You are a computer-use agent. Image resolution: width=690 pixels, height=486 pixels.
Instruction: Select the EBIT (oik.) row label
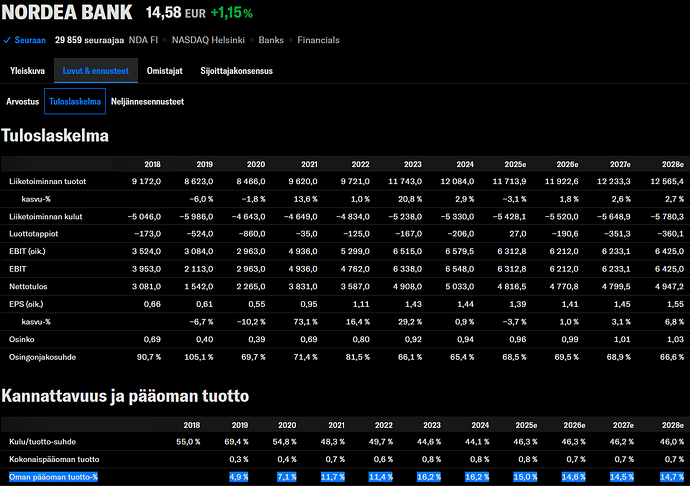tap(27, 251)
